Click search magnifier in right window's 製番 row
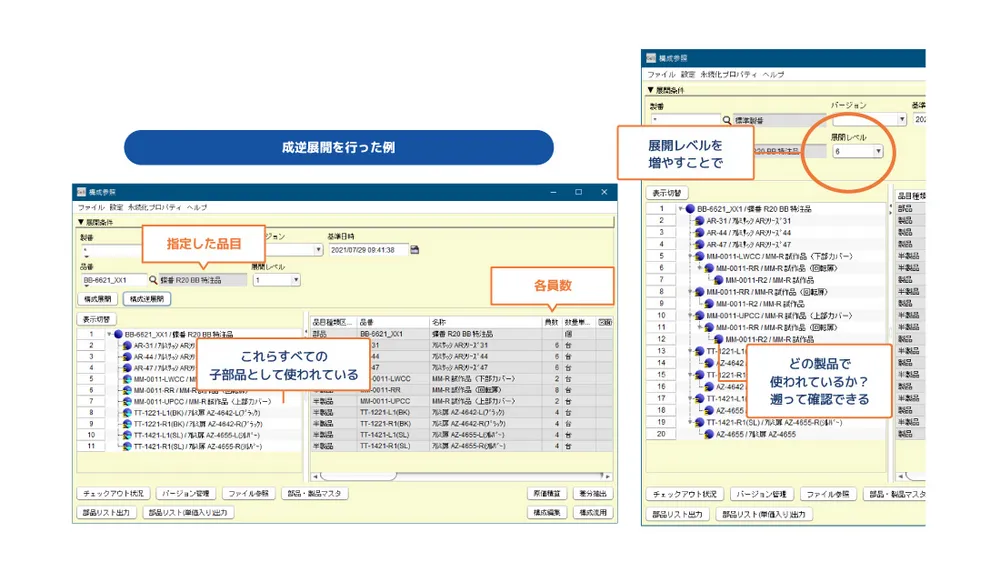This screenshot has height=572, width=1000. (726, 120)
